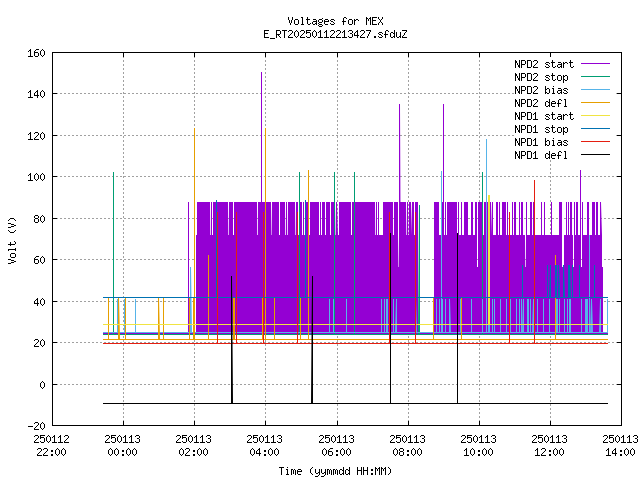
Task: Select the 'NPD2 start' legend label
Action: tap(544, 64)
